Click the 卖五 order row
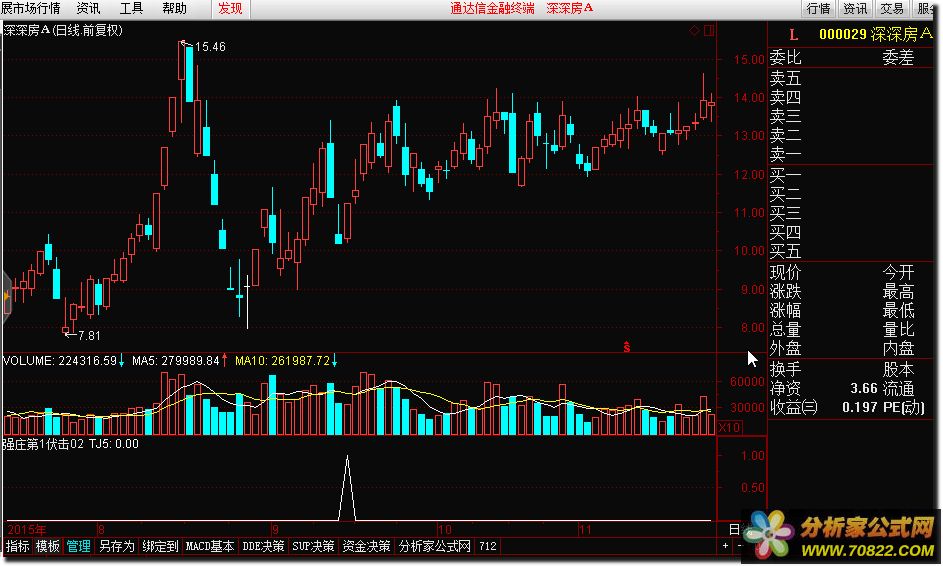943x566 pixels. [785, 78]
